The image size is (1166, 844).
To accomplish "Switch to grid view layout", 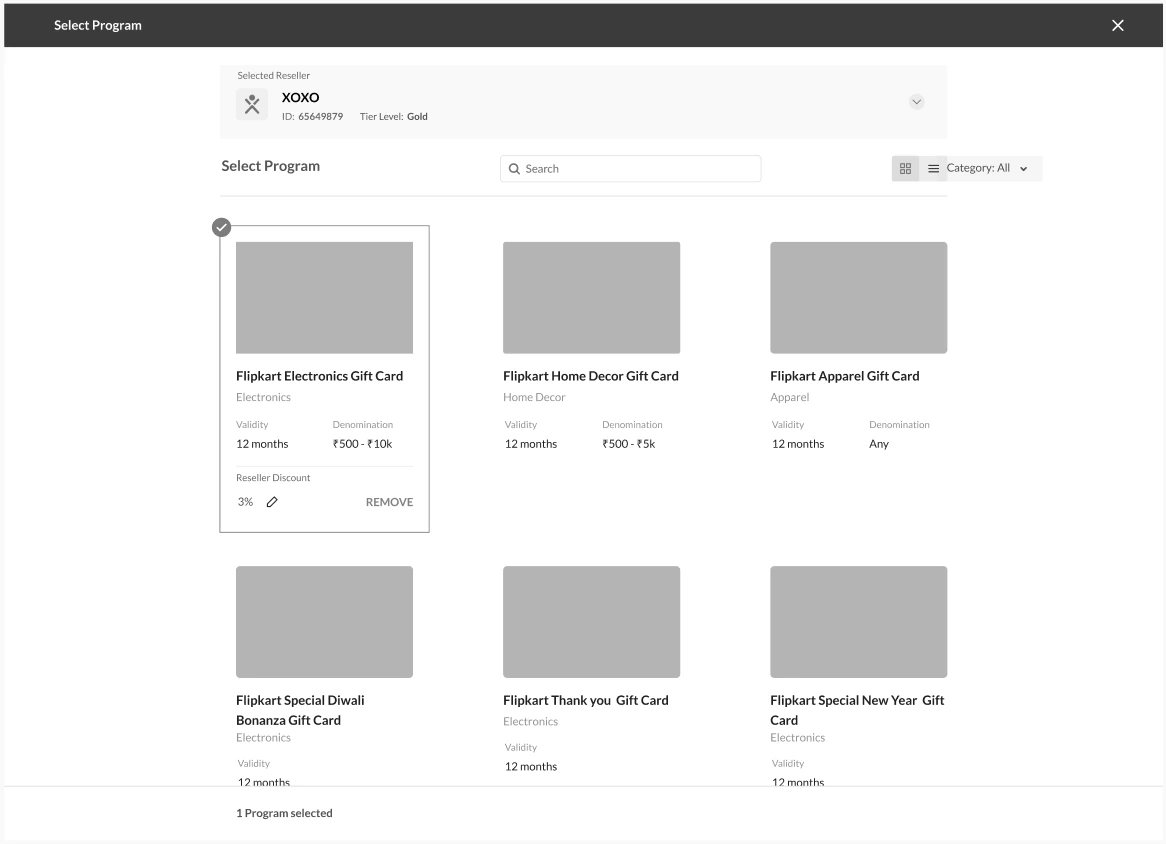I will point(905,169).
